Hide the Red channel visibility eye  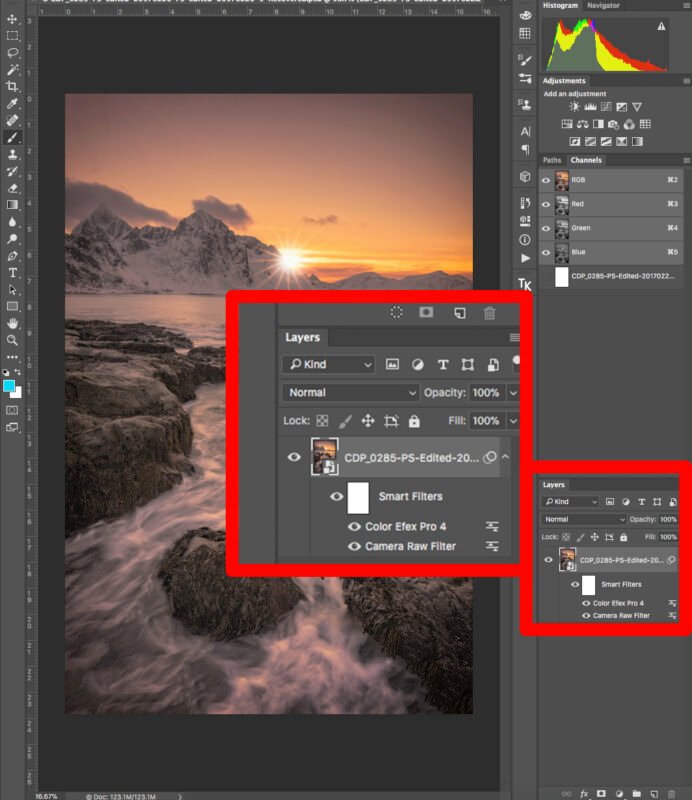pyautogui.click(x=546, y=204)
